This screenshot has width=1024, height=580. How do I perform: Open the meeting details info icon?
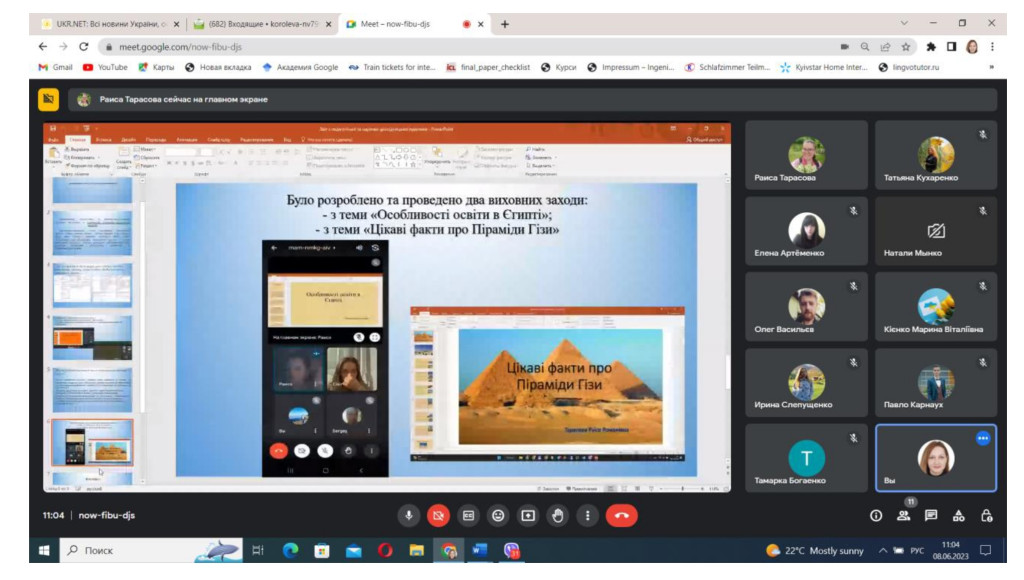(x=876, y=516)
